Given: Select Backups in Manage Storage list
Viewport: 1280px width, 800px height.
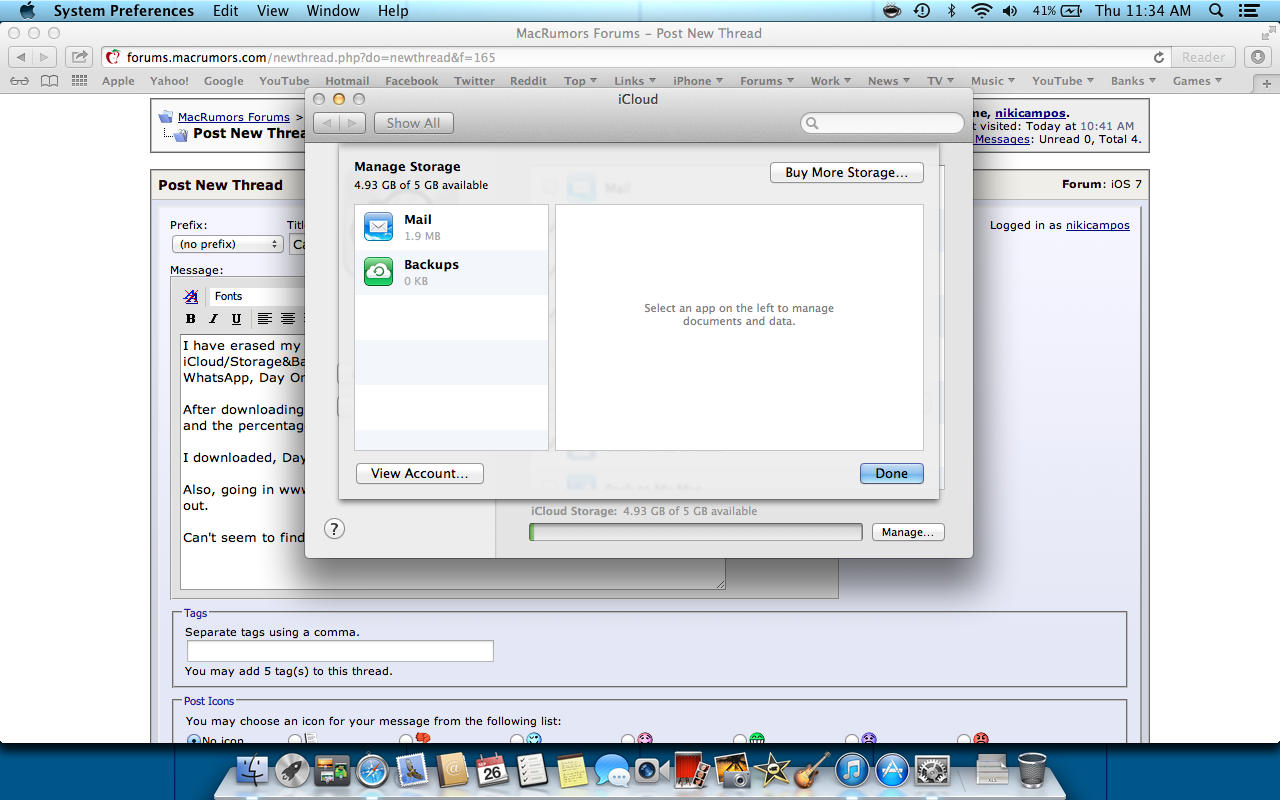Looking at the screenshot, I should click(x=451, y=272).
